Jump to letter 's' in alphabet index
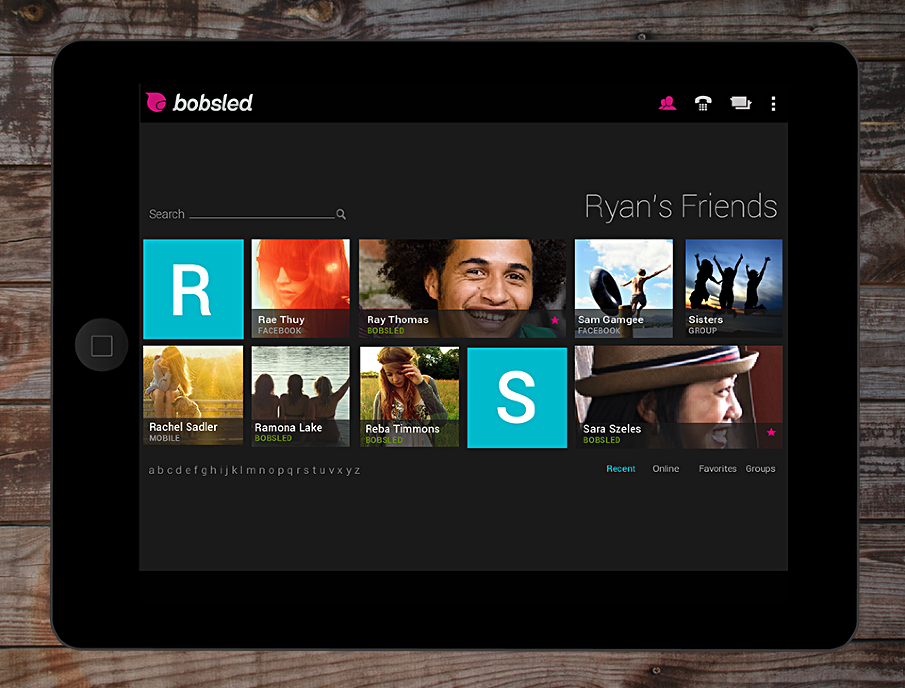The height and width of the screenshot is (688, 905). coord(306,470)
